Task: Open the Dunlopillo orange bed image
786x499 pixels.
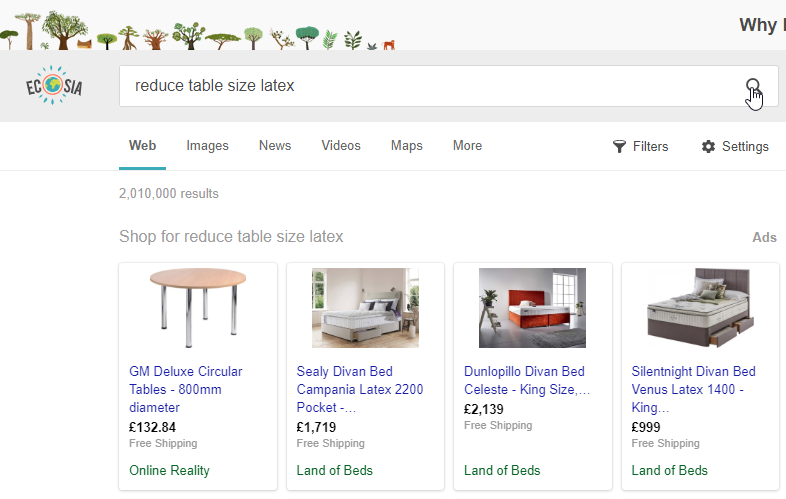Action: click(x=532, y=307)
